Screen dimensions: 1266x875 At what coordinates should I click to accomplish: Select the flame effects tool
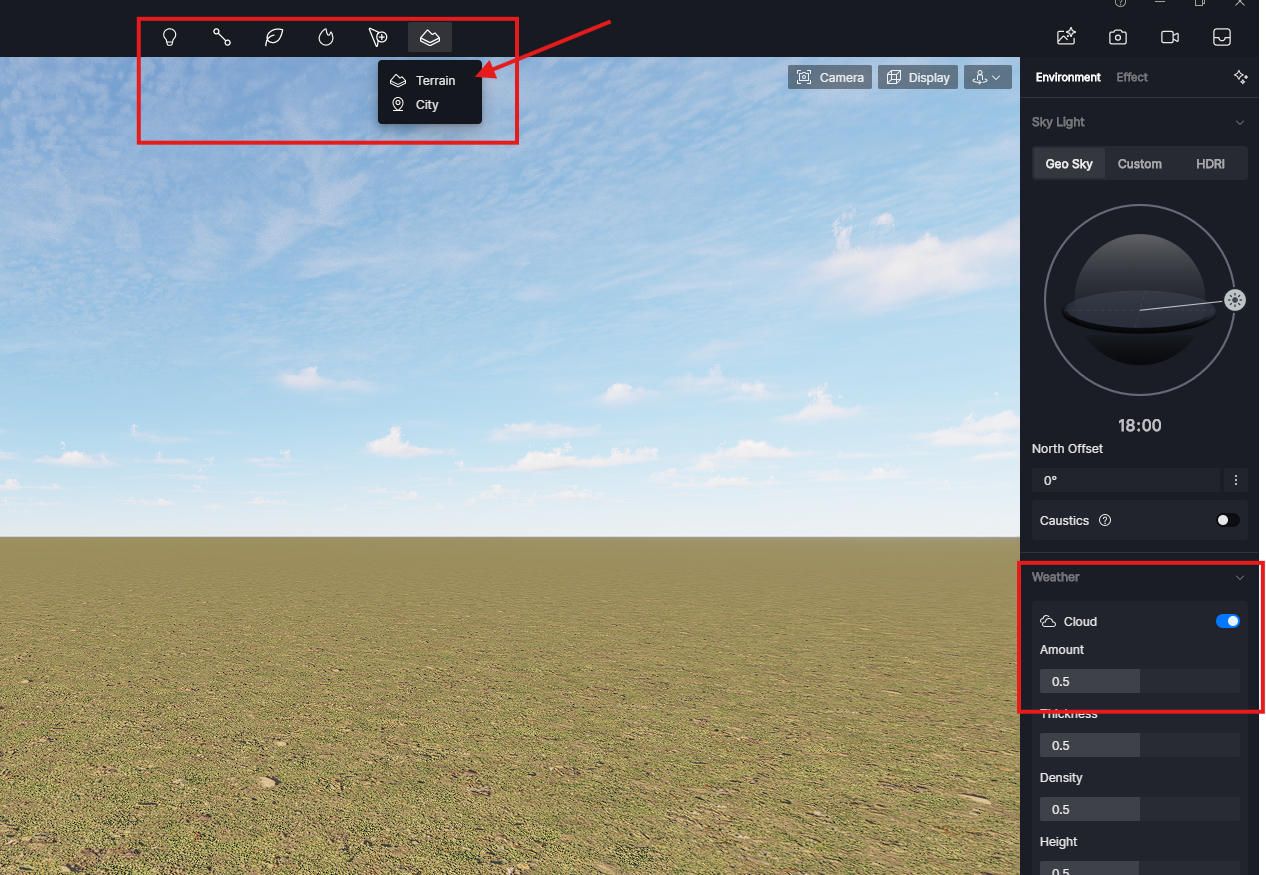coord(326,38)
